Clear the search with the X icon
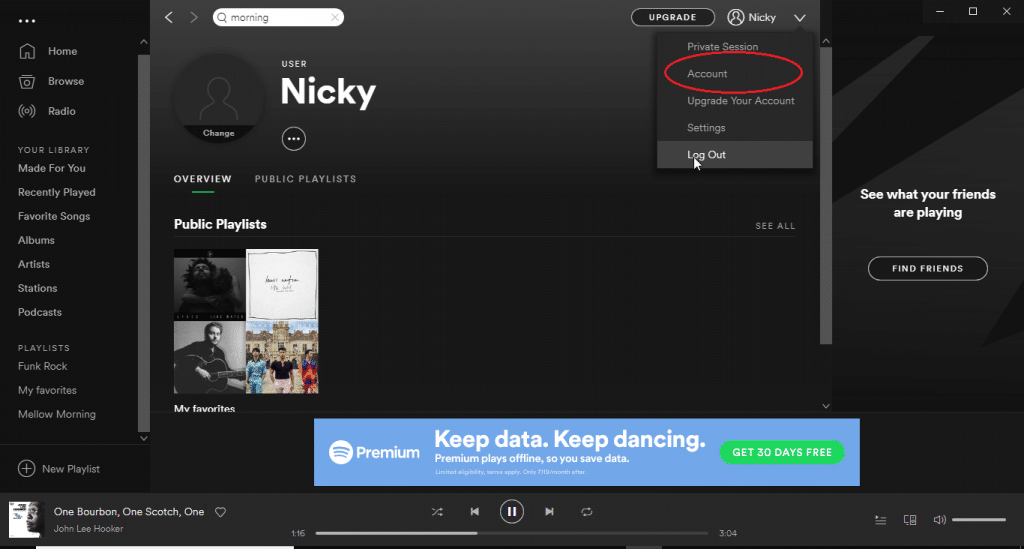This screenshot has width=1024, height=549. [334, 18]
